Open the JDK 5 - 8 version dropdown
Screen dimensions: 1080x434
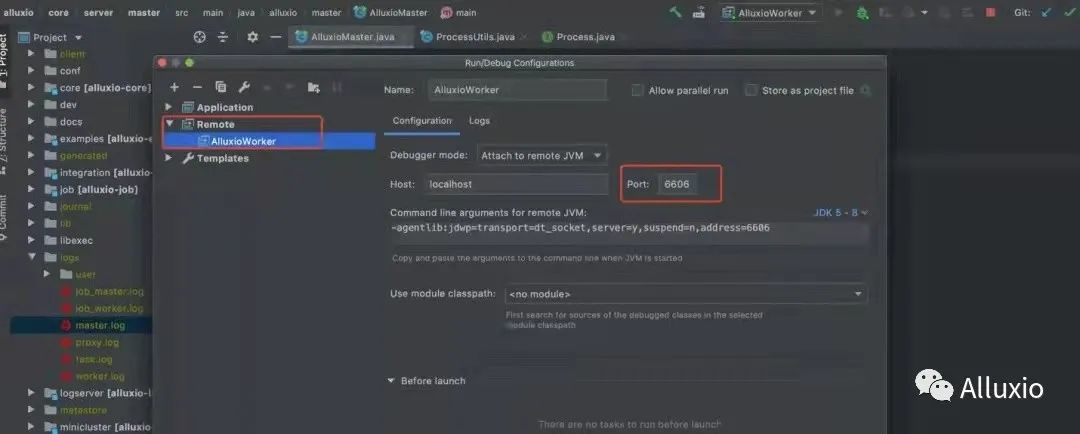841,213
